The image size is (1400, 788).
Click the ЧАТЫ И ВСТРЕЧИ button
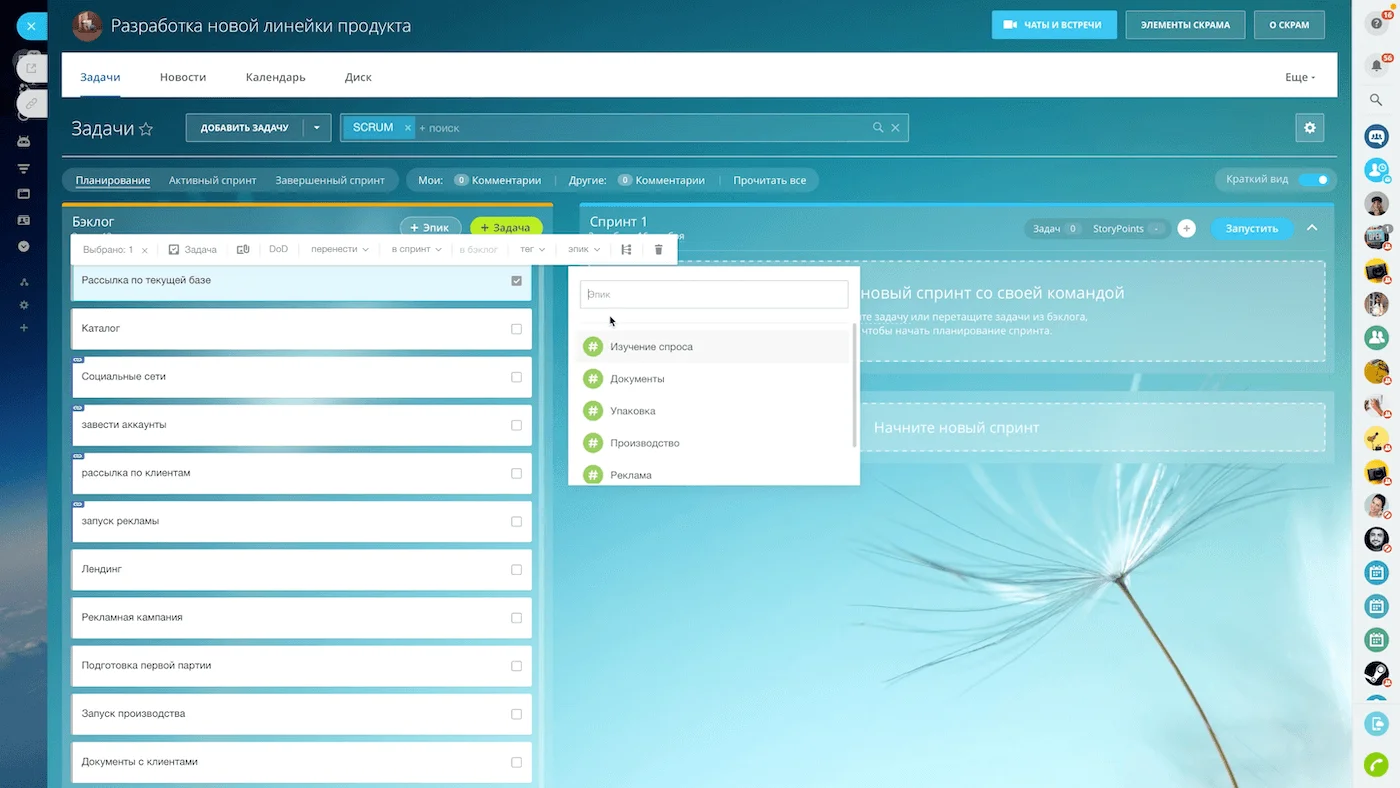pyautogui.click(x=1052, y=25)
